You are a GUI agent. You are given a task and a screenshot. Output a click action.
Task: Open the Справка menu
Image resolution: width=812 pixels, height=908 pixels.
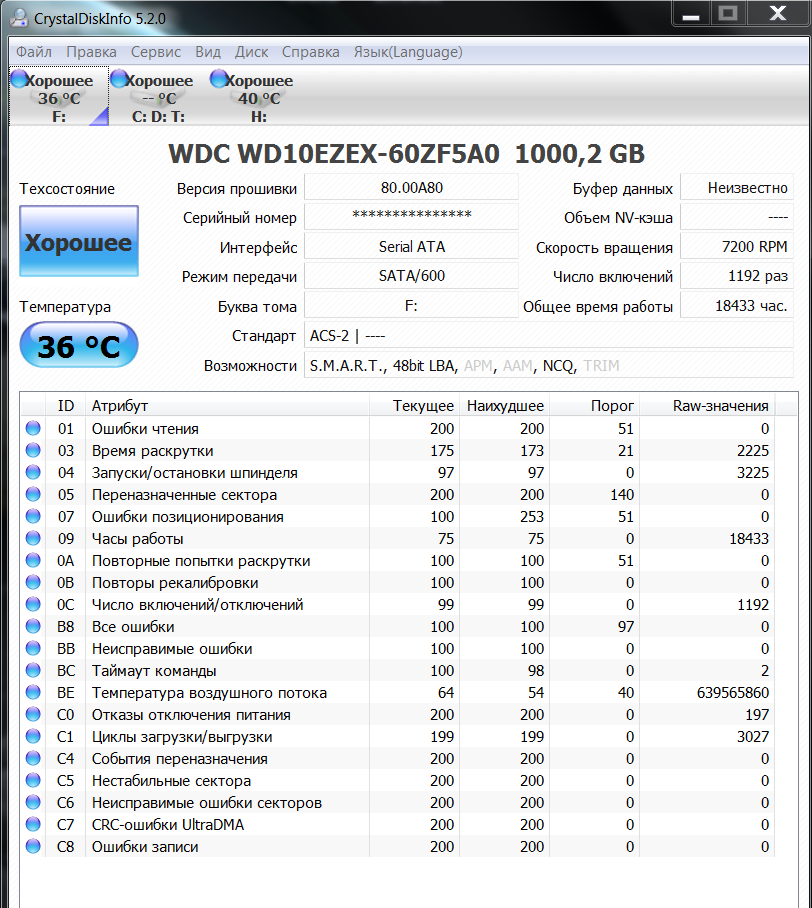click(x=310, y=52)
